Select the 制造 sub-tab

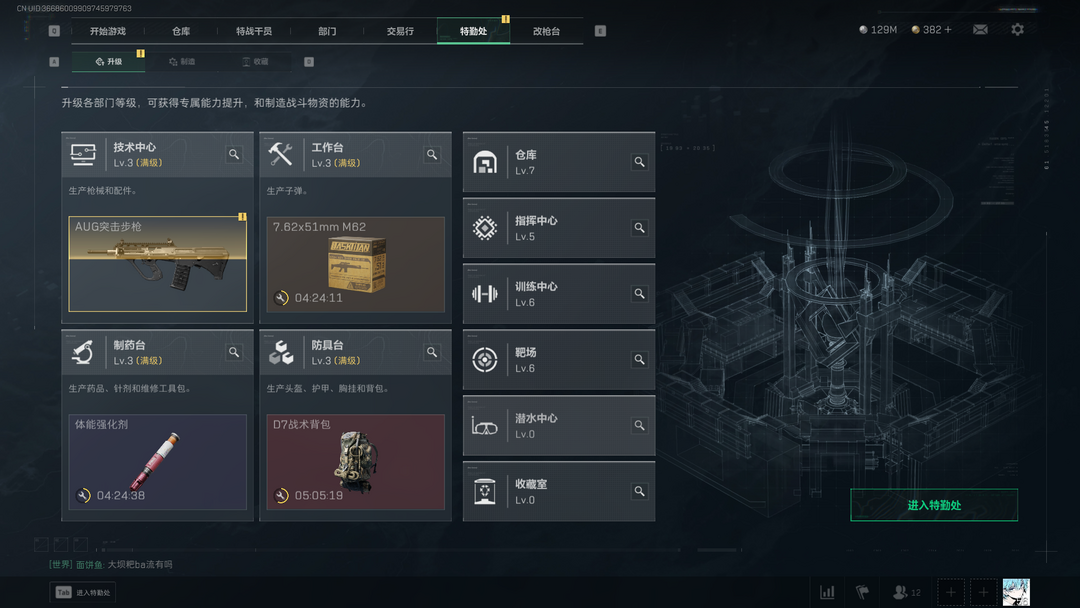[183, 61]
